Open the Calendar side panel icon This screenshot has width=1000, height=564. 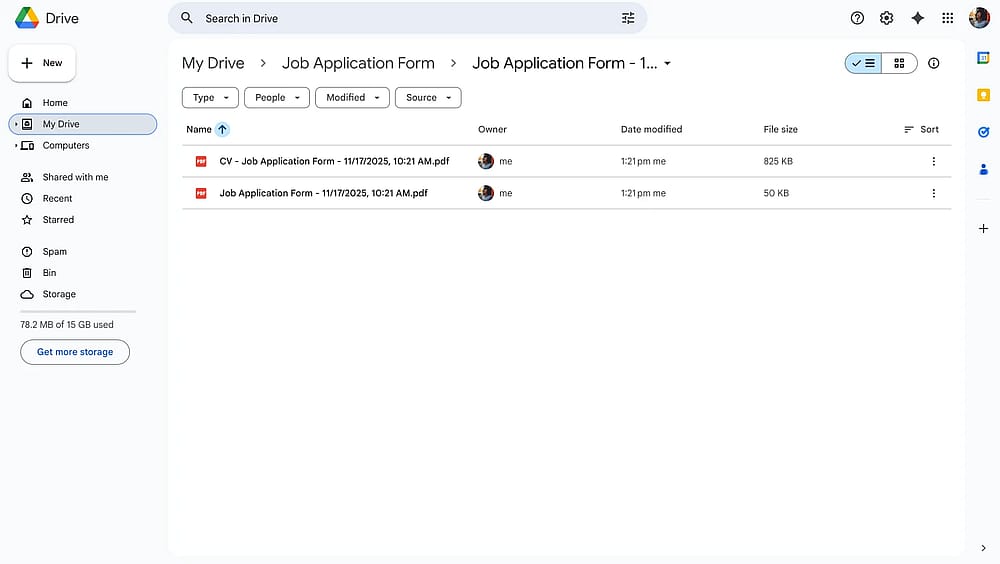tap(983, 58)
